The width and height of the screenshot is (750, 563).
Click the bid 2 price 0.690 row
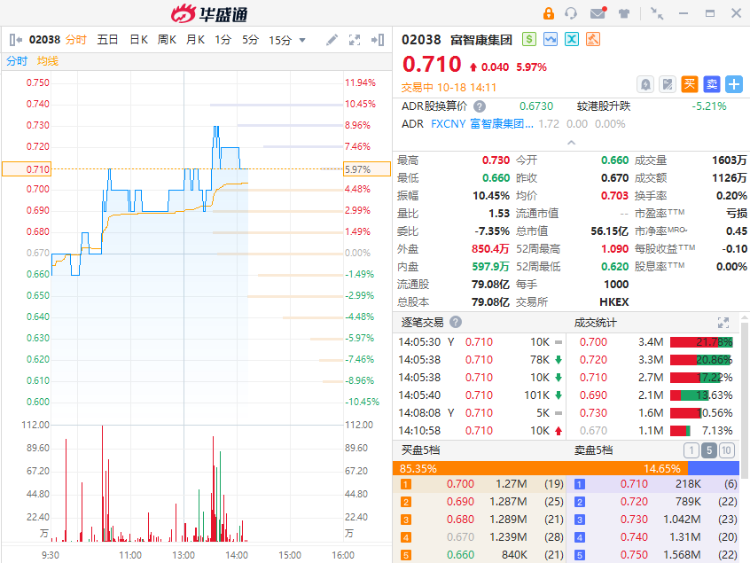click(x=479, y=502)
